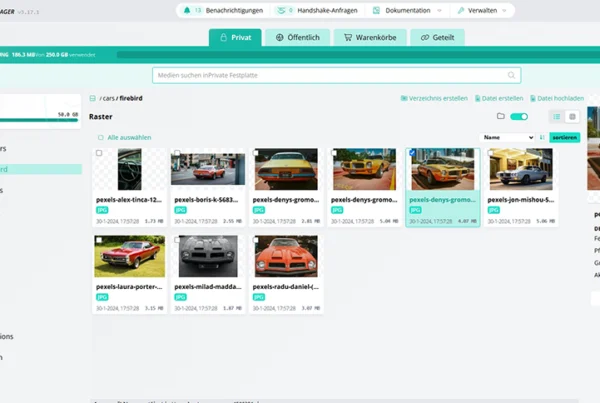Check the pexels-milad-madda file checkbox

[x=177, y=240]
